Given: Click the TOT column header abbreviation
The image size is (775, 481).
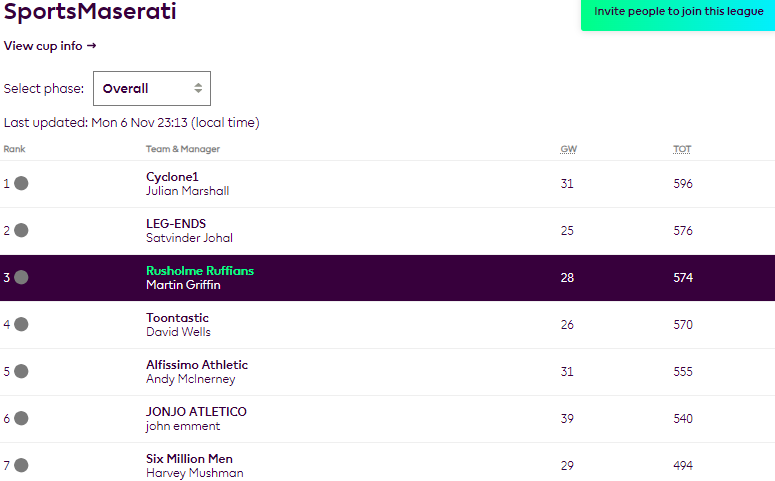Looking at the screenshot, I should tap(682, 149).
